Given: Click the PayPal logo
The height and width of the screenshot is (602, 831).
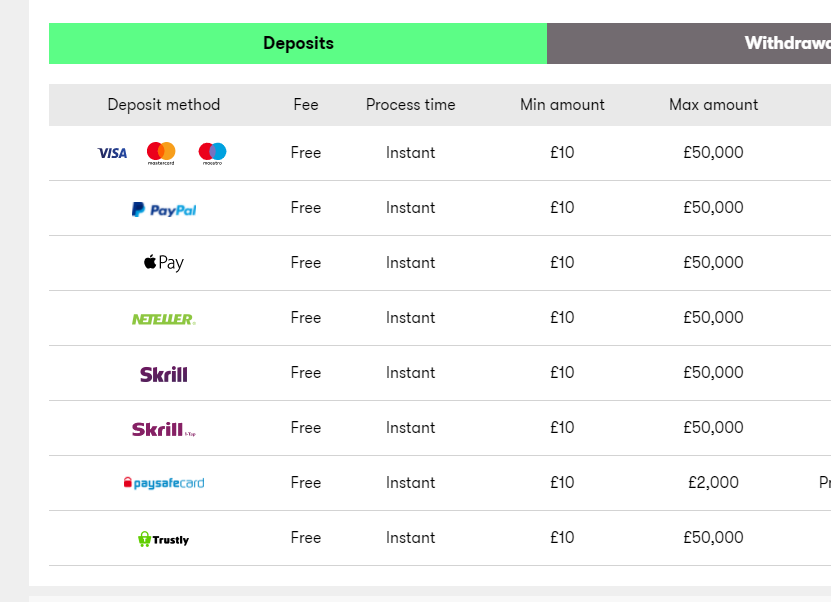Looking at the screenshot, I should tap(164, 209).
